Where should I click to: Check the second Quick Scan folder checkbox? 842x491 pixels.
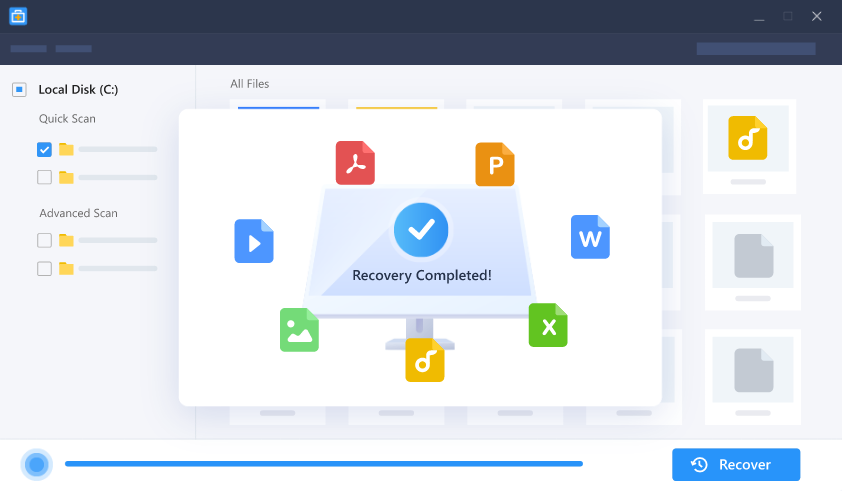(44, 177)
